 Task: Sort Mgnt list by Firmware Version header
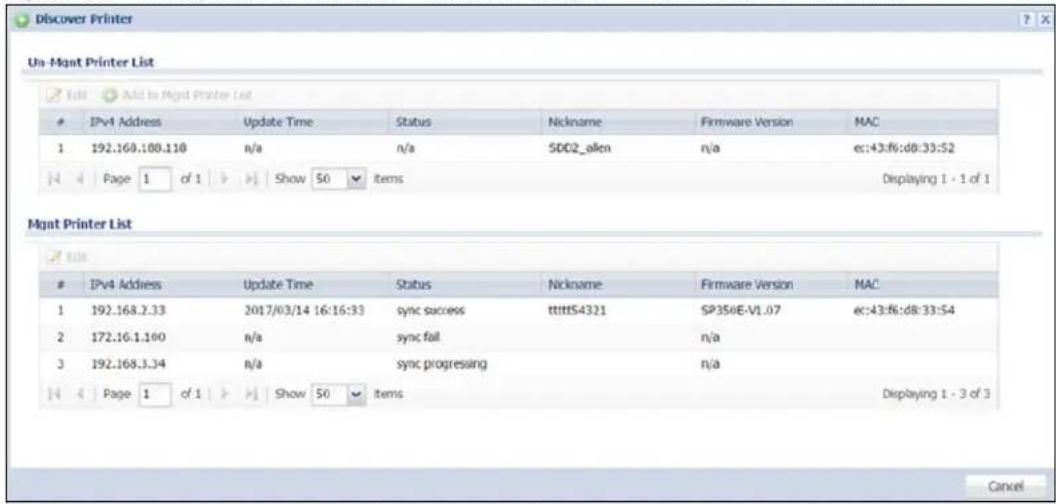pos(769,284)
